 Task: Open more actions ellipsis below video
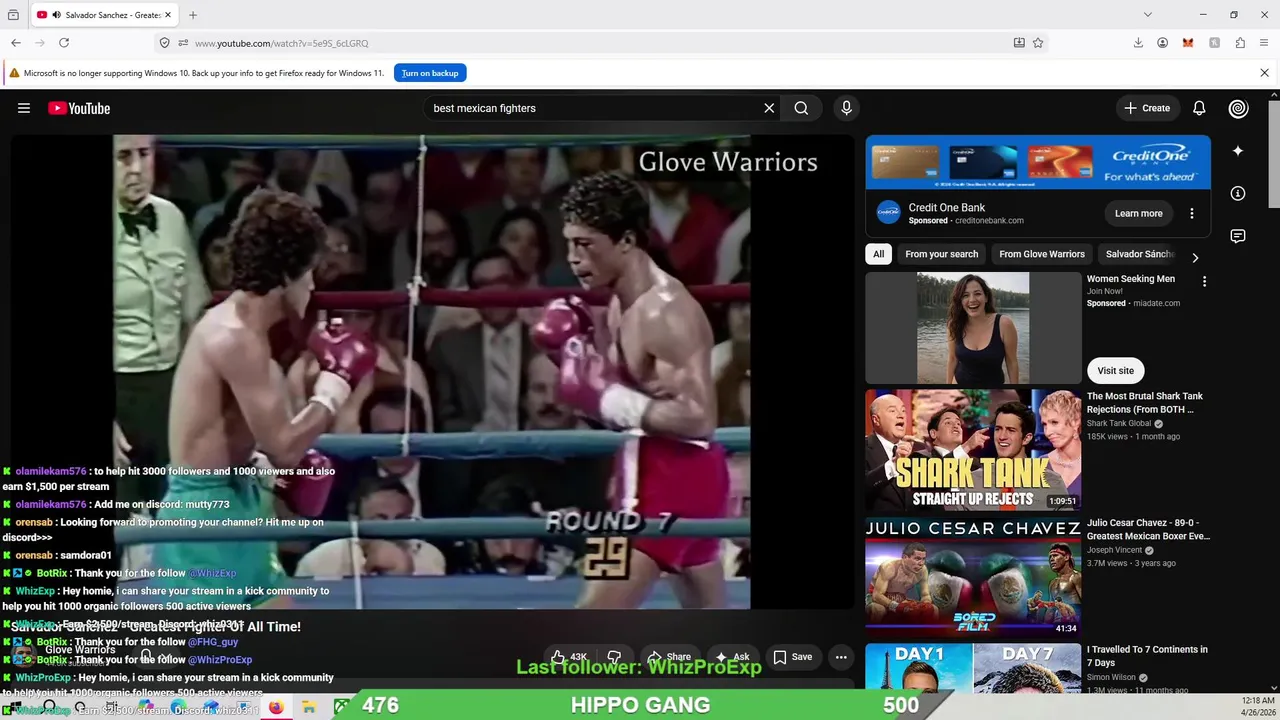pyautogui.click(x=841, y=657)
